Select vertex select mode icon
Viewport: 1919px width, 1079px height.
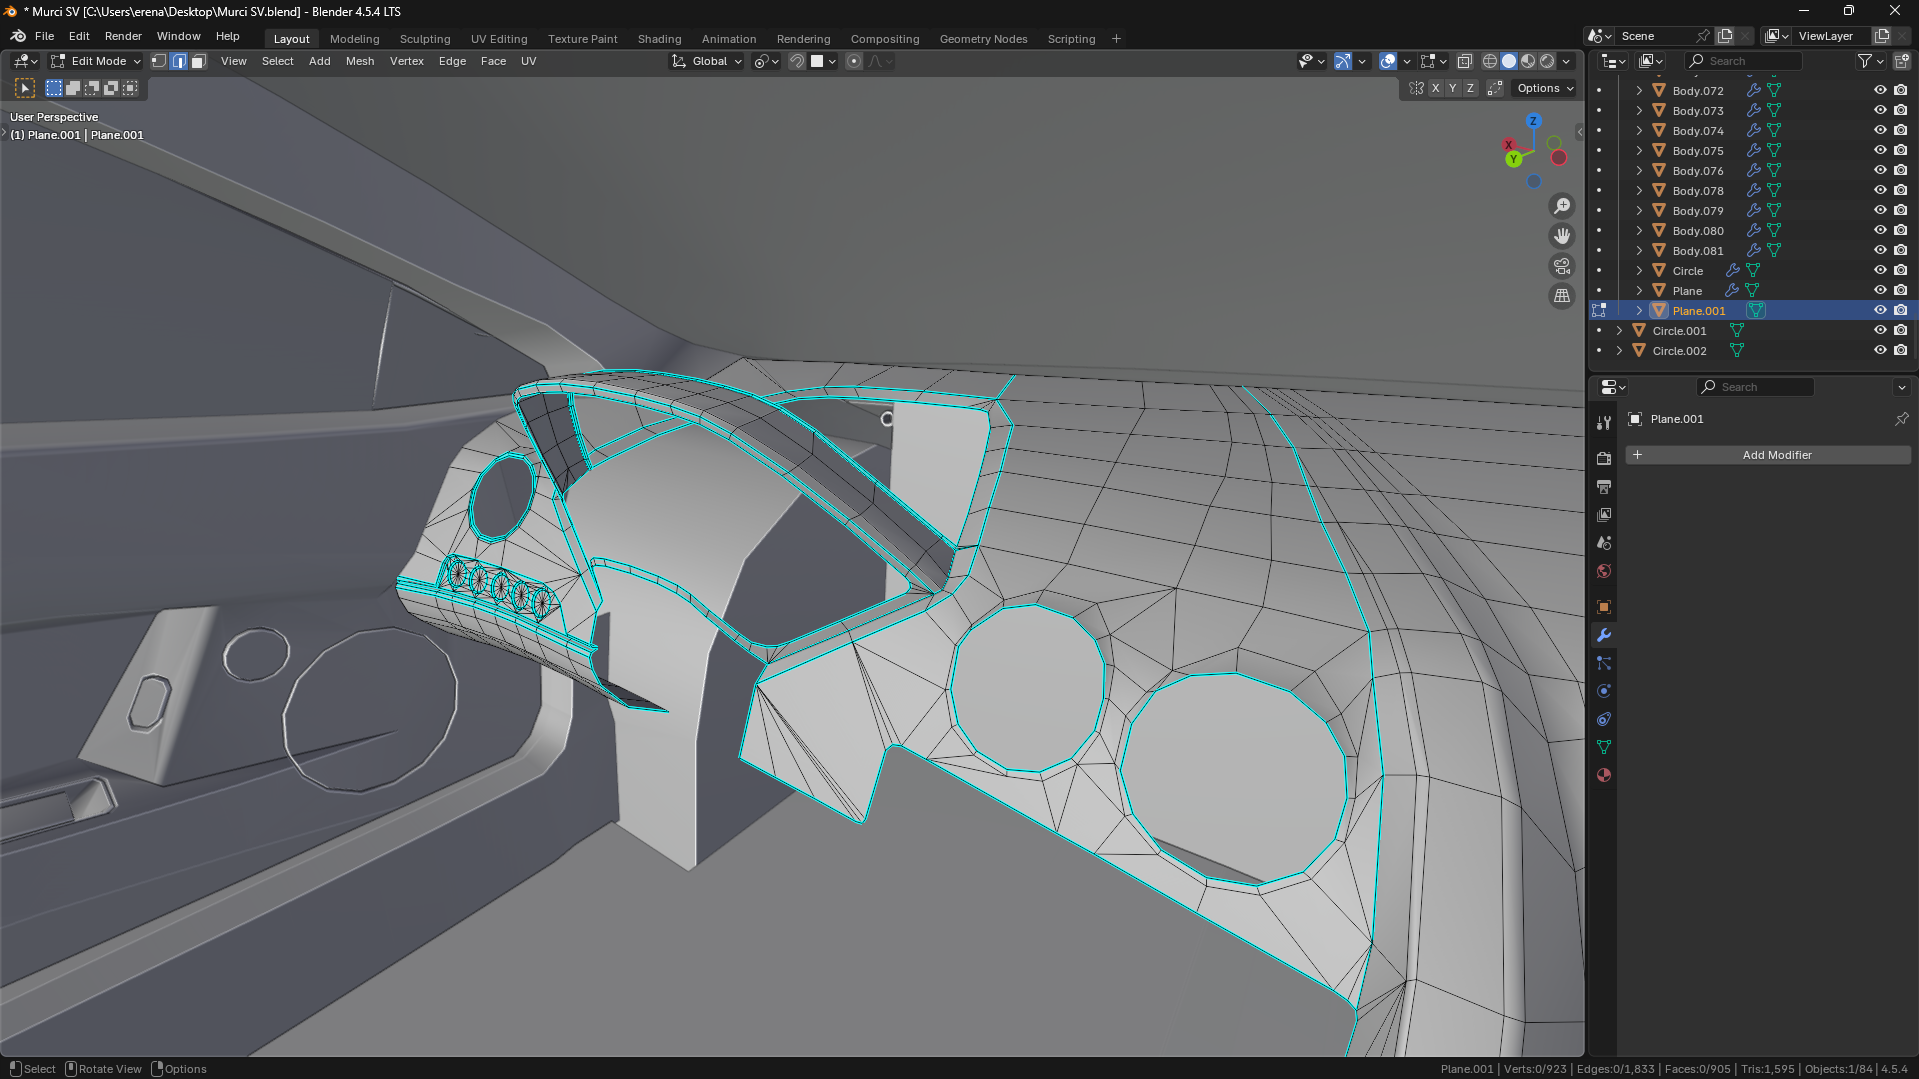pos(159,61)
